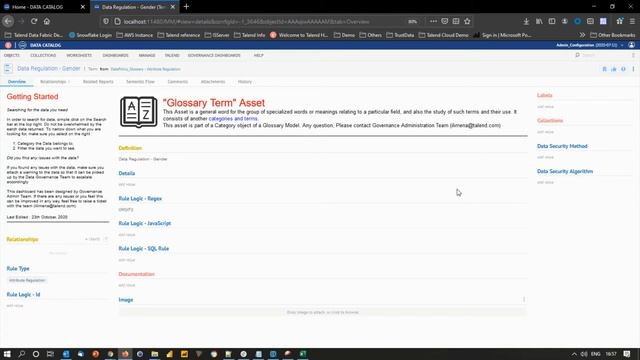Open the Admin_Configuration dropdown
This screenshot has height=360, width=640.
coord(589,45)
